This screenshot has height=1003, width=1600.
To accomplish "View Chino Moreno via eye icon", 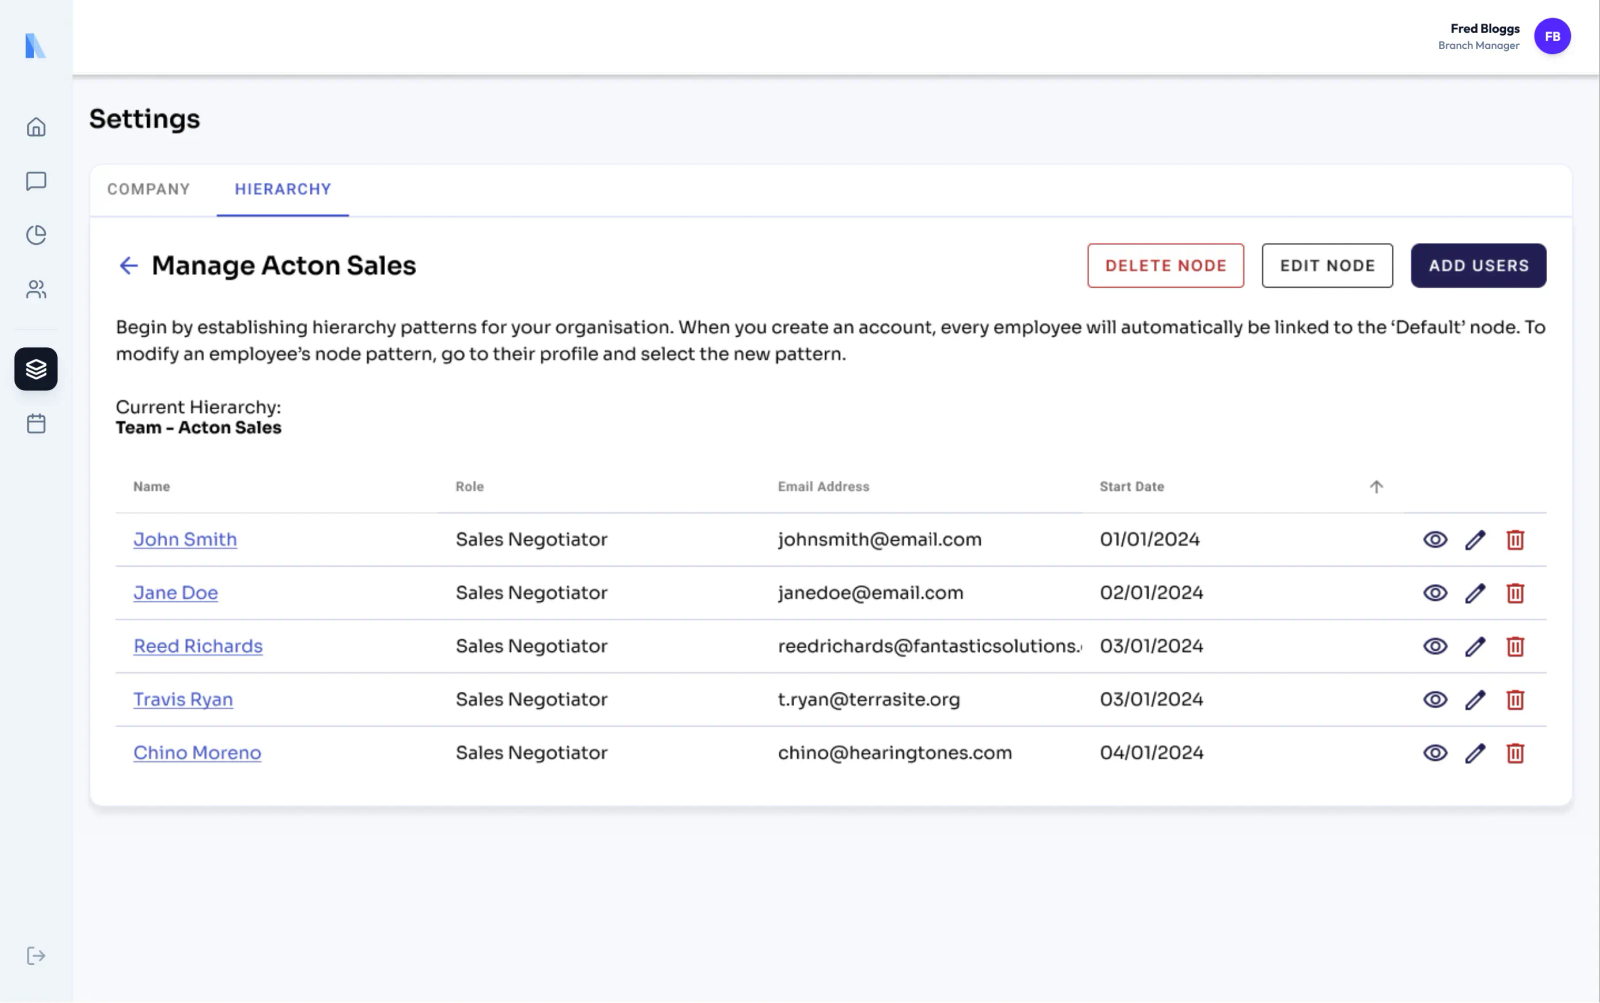I will 1435,753.
